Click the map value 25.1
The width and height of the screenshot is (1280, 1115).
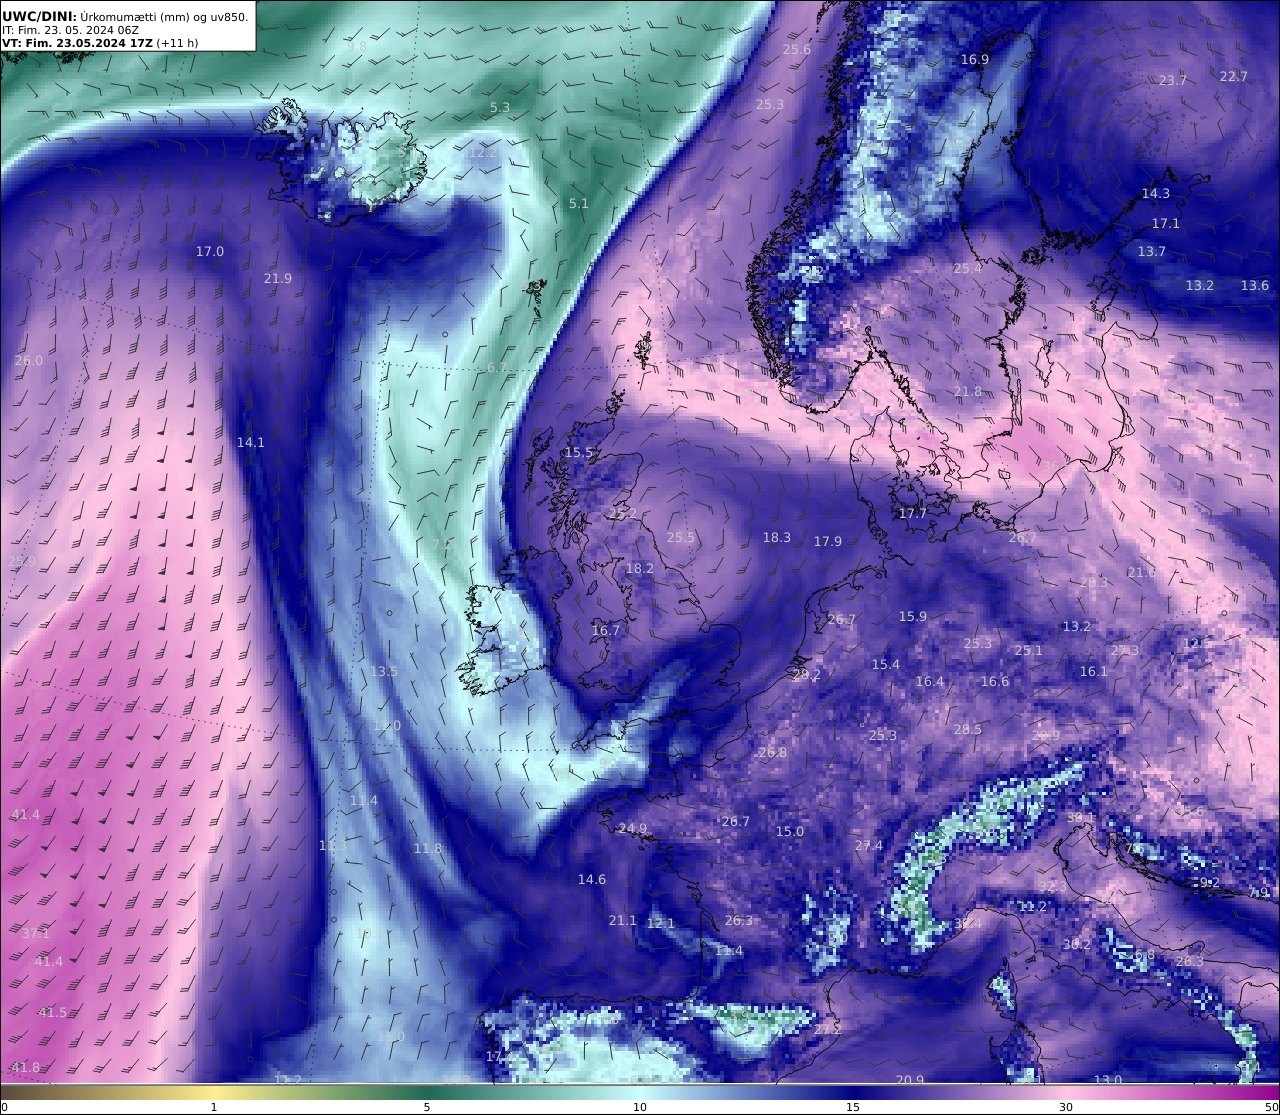1029,651
